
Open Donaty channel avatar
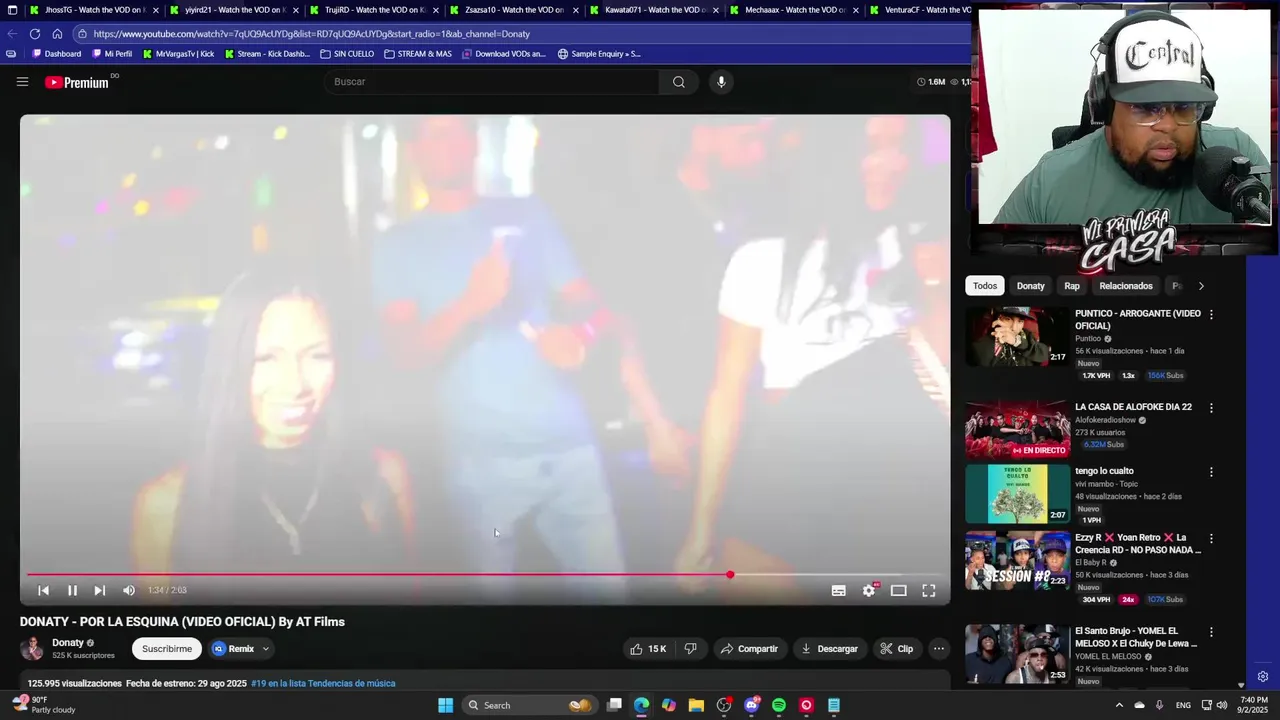[32, 648]
